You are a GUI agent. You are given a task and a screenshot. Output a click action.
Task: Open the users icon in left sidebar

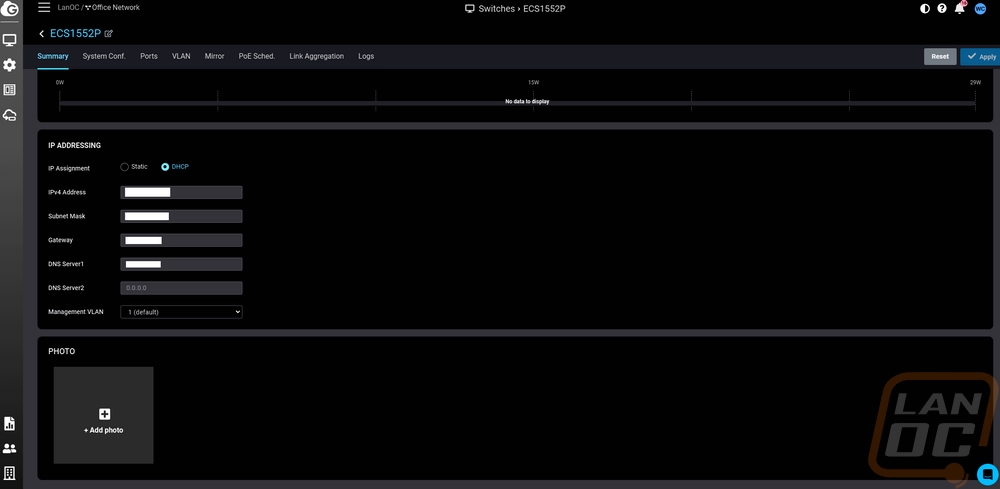[x=10, y=449]
